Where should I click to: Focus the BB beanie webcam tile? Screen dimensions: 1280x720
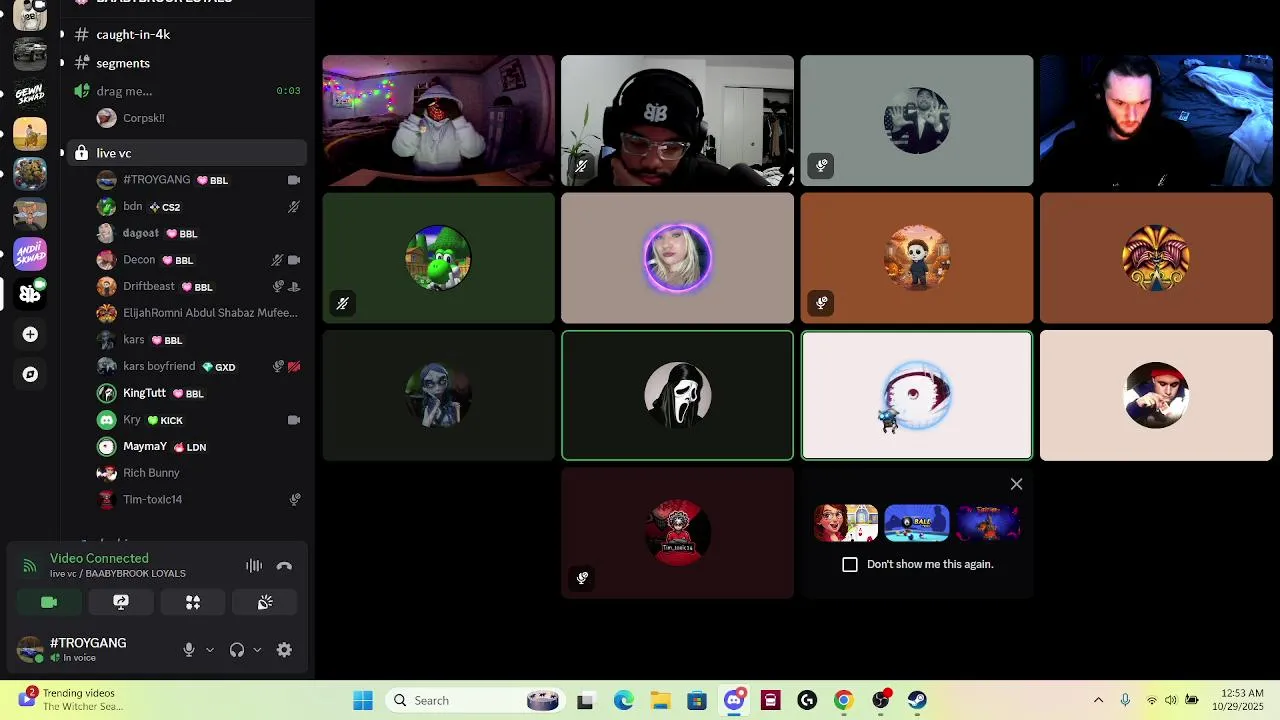click(x=677, y=121)
